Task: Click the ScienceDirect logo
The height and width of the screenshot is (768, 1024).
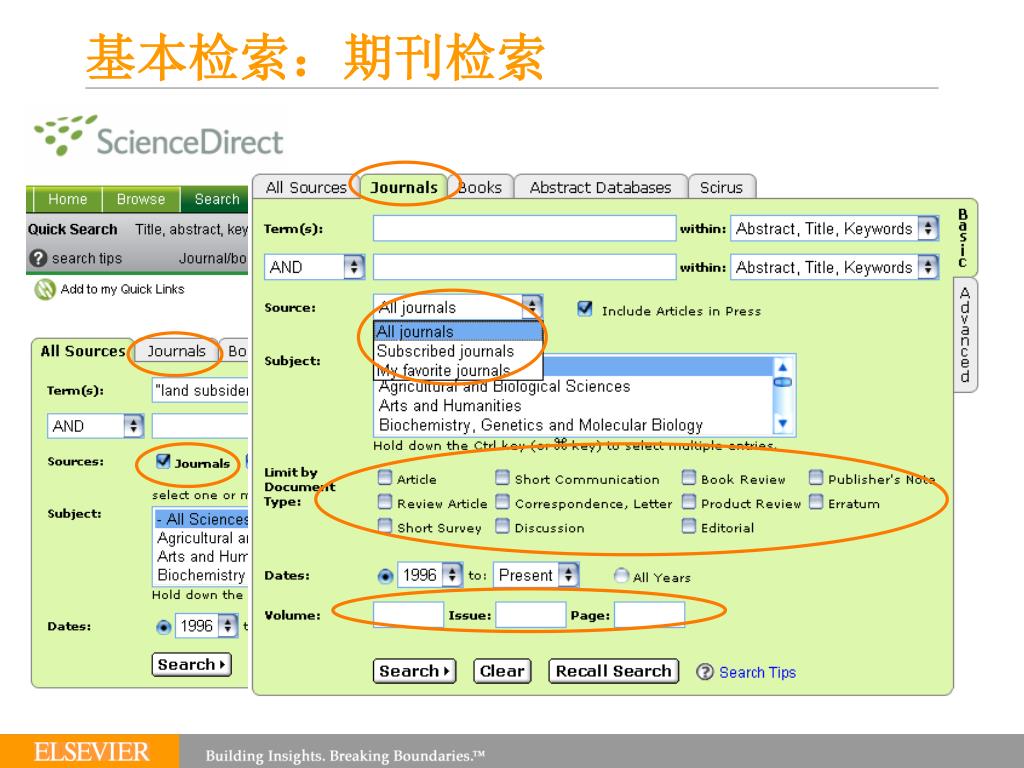Action: click(159, 136)
